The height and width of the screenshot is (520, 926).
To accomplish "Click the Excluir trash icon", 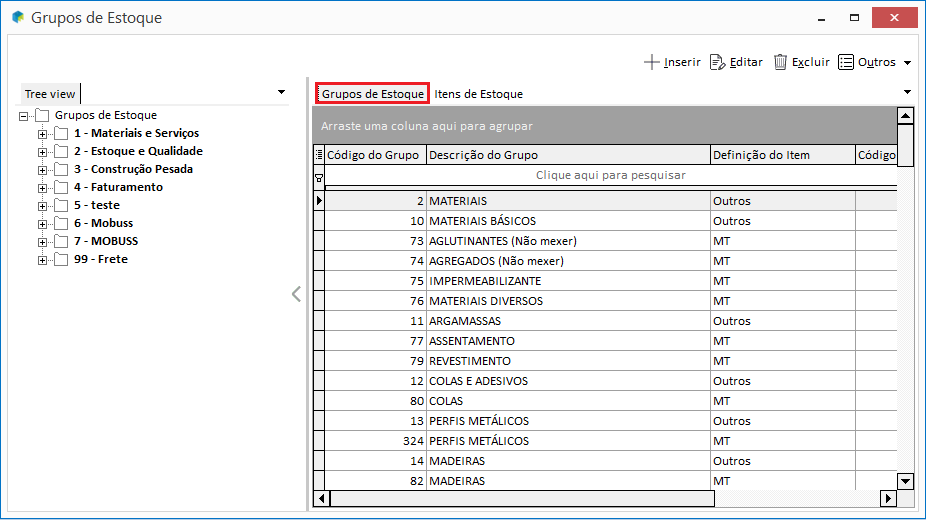I will 780,62.
